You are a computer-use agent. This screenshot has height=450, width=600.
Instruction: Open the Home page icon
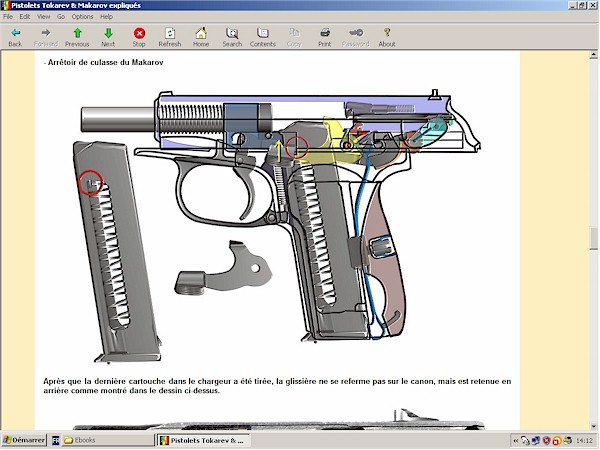(x=201, y=33)
